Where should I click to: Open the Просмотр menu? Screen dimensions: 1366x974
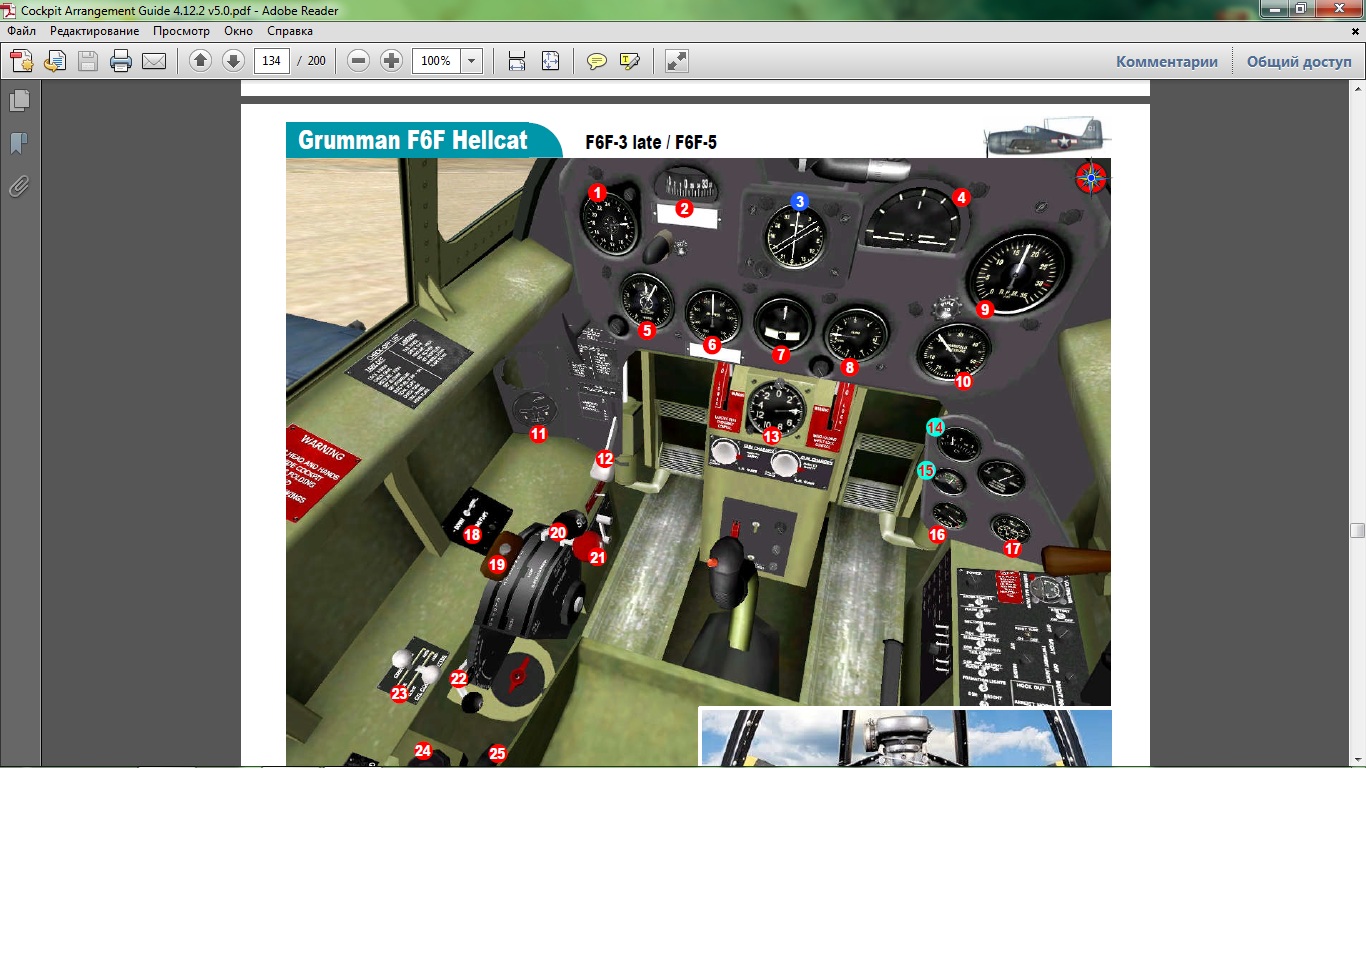pos(181,31)
